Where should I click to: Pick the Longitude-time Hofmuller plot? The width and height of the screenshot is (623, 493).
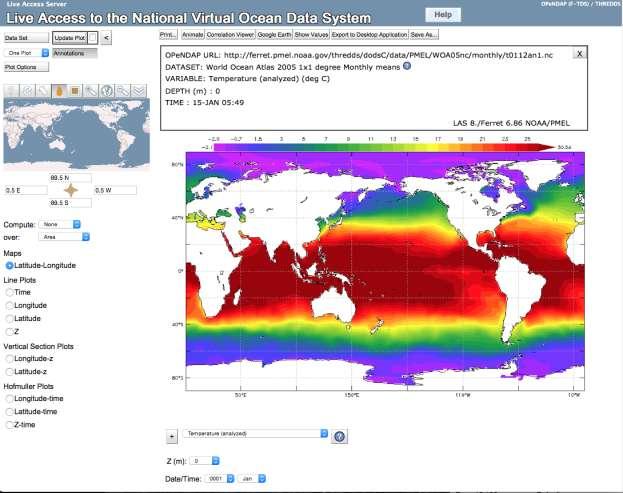pos(9,398)
